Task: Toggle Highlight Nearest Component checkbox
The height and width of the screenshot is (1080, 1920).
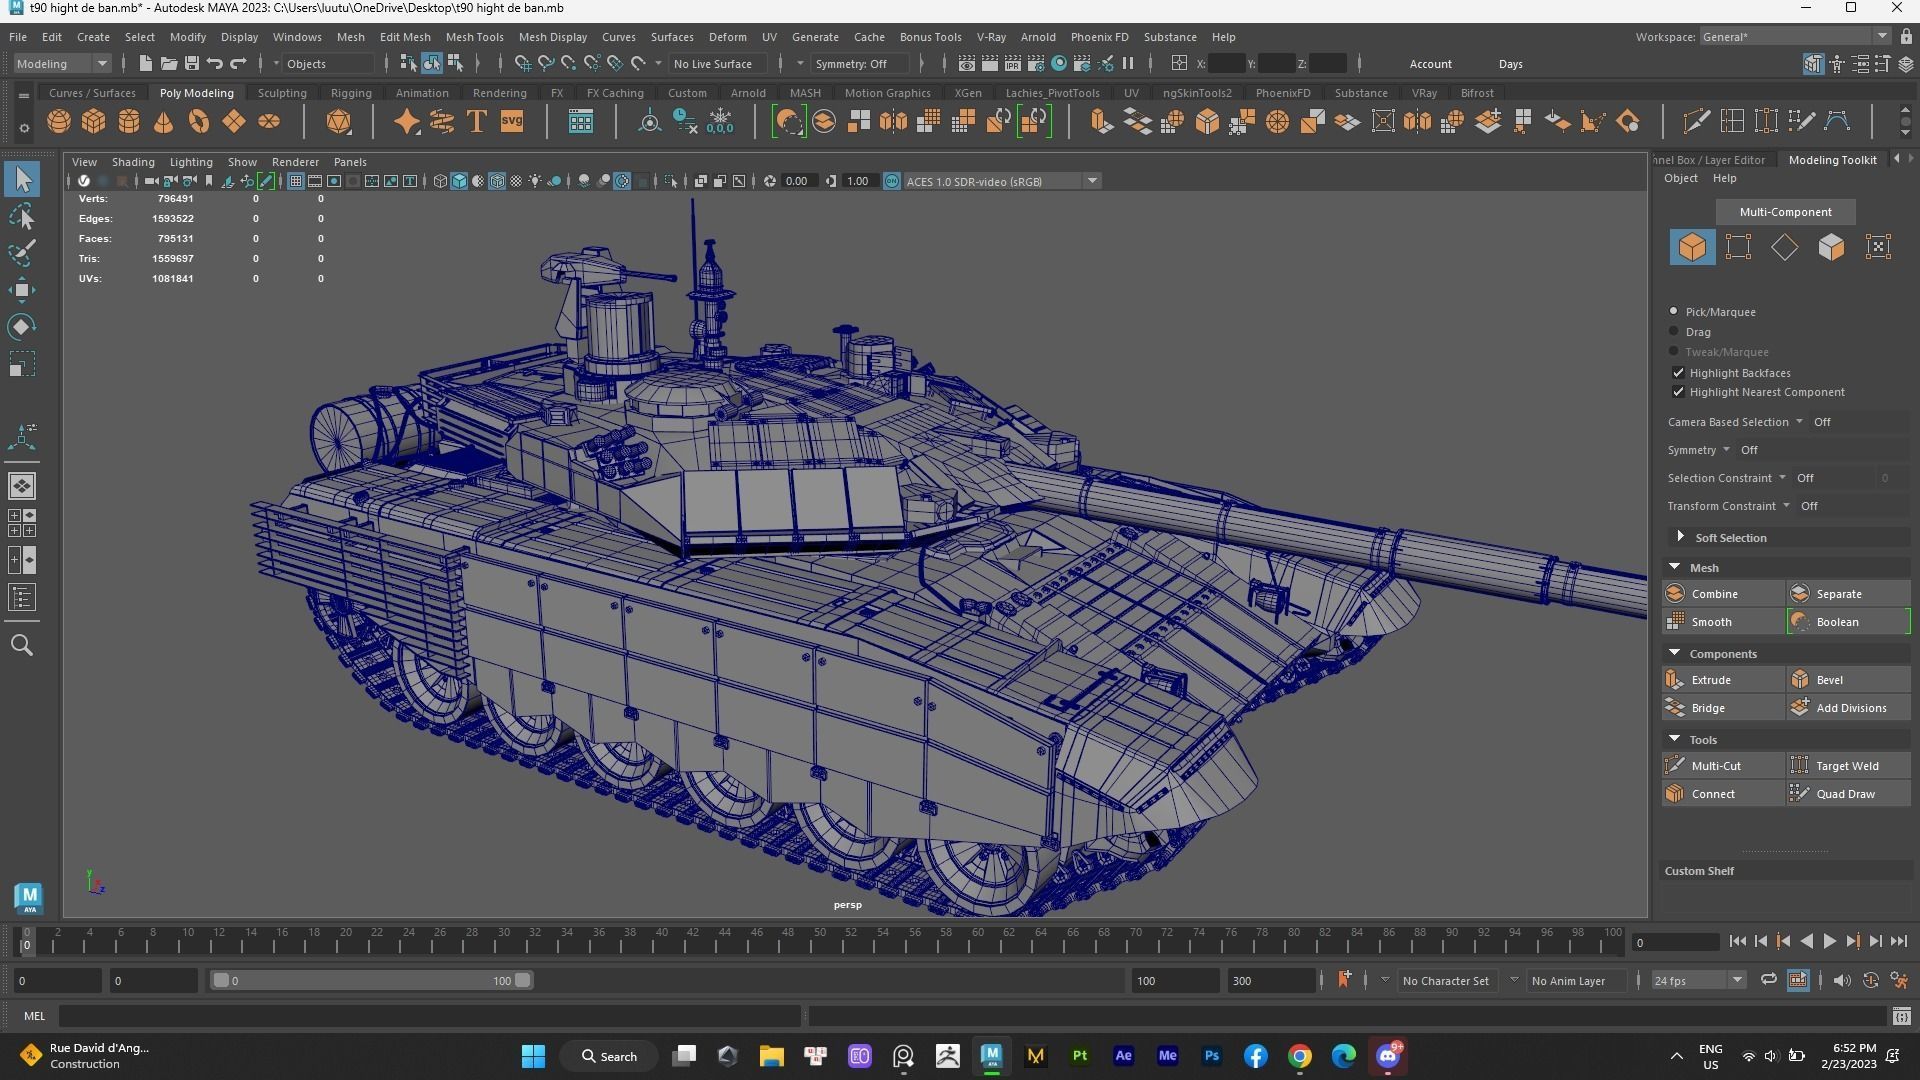Action: [x=1678, y=392]
